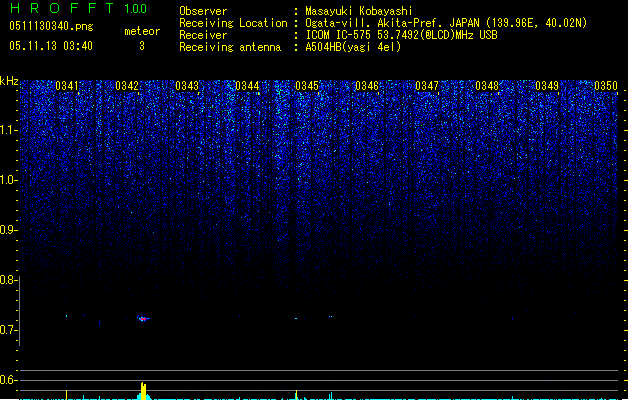Click the meteor count value 3
Viewport: 629px width, 400px height.
(142, 46)
